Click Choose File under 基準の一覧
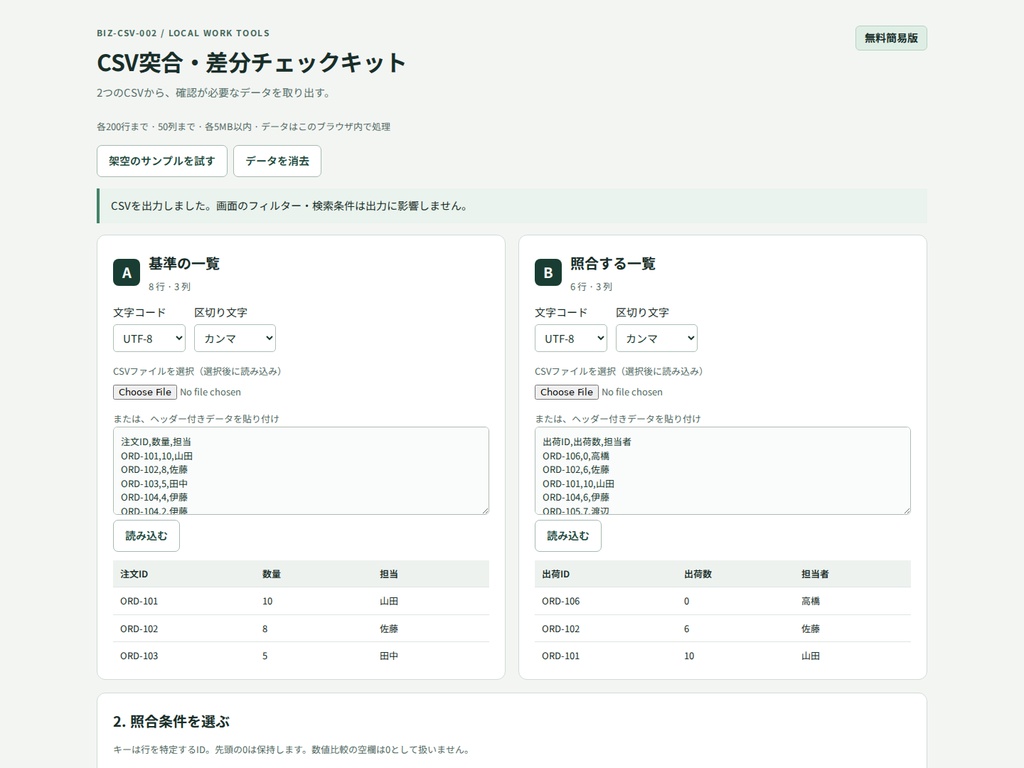This screenshot has height=768, width=1024. click(145, 392)
